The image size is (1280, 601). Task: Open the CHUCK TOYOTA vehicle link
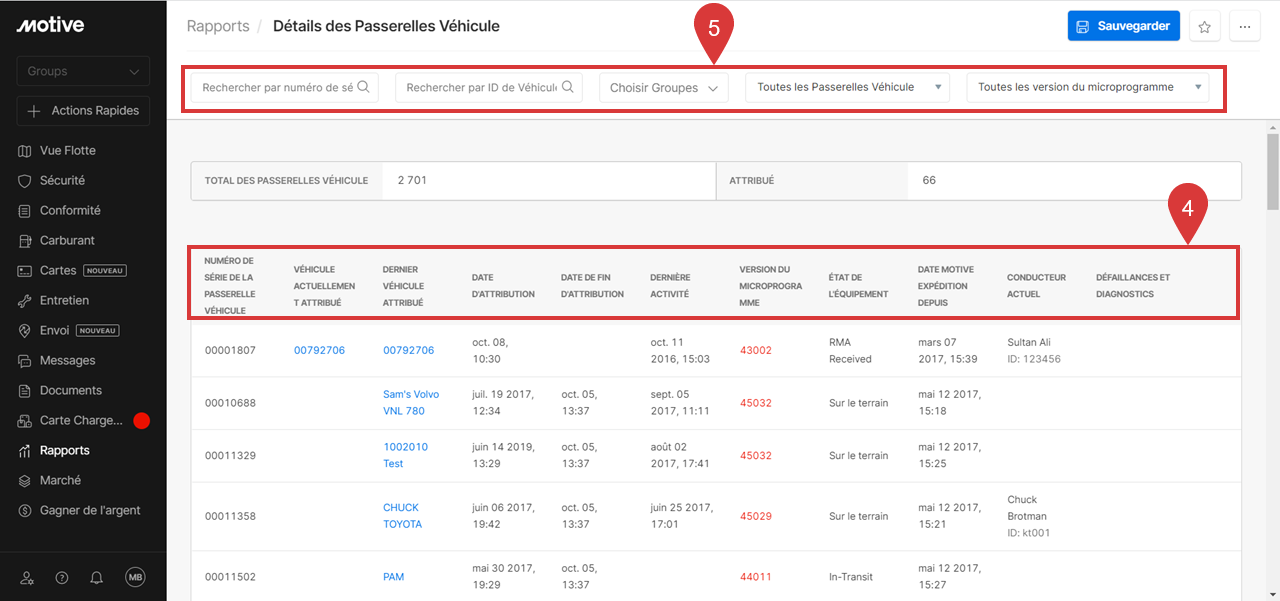(x=402, y=516)
